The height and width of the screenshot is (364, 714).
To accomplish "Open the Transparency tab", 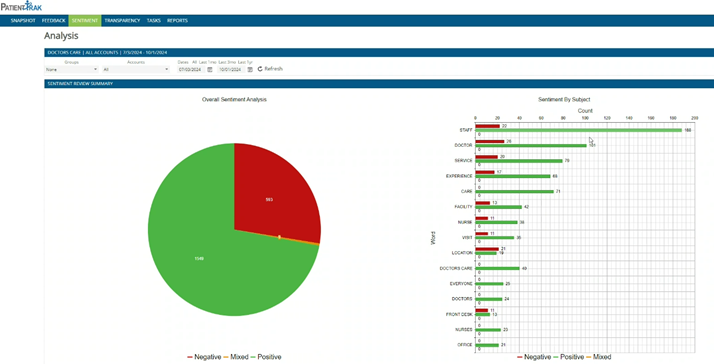I will click(122, 21).
